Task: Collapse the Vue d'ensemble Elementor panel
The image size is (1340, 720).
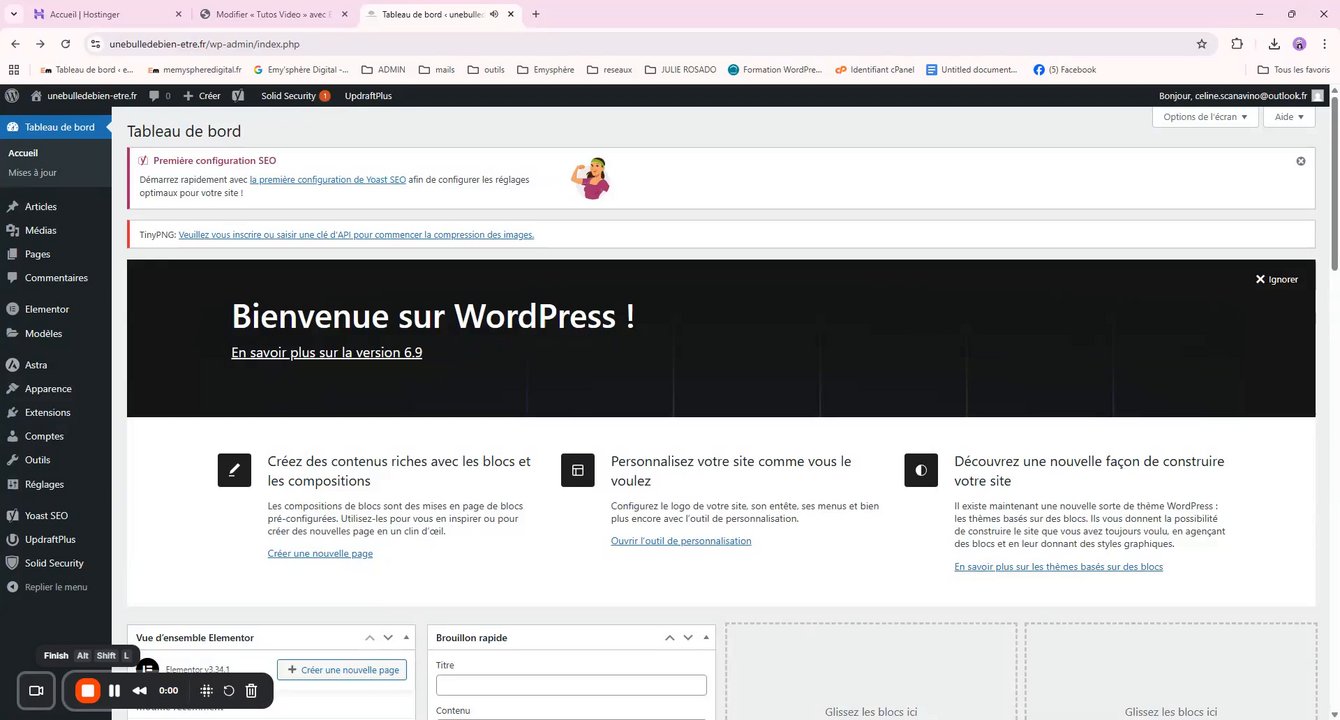Action: [x=406, y=638]
